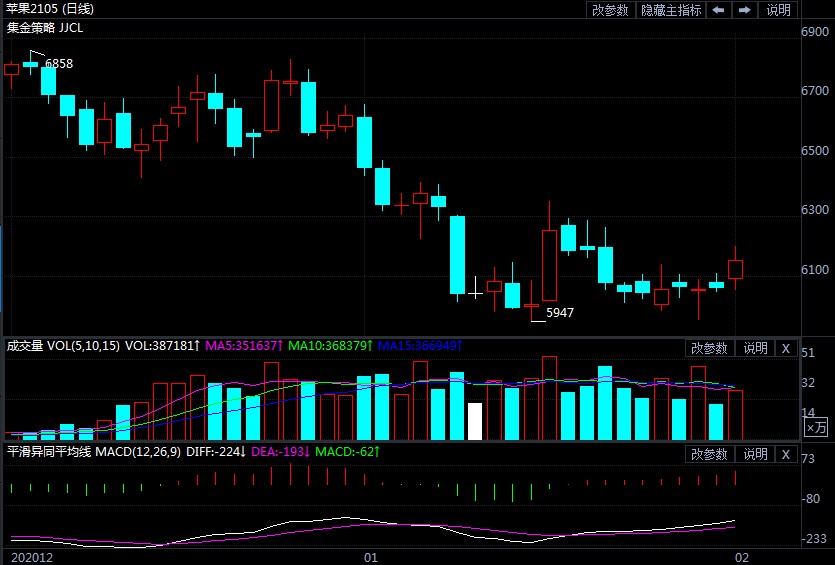Close the volume indicator panel

(x=785, y=348)
